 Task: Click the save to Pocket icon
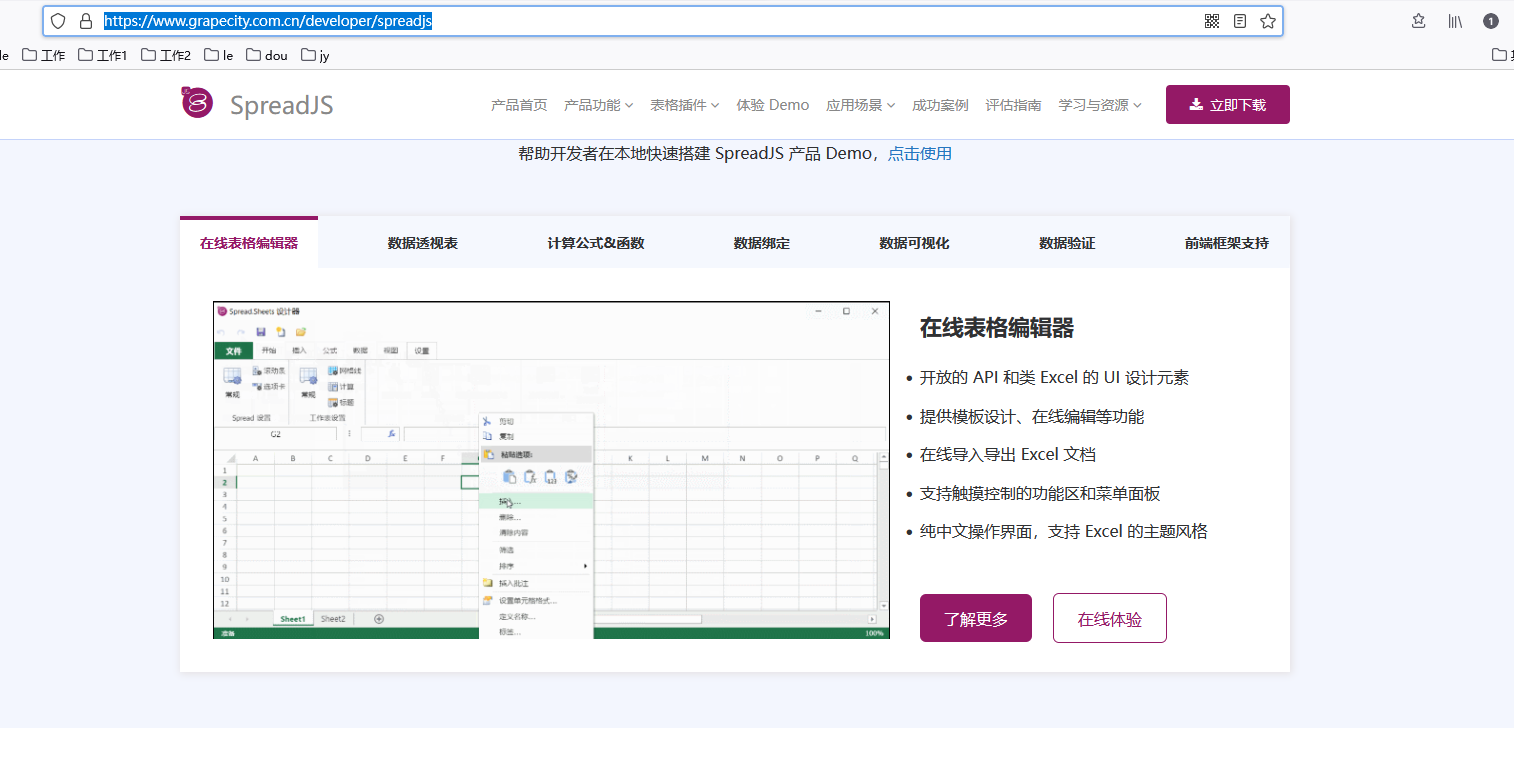click(1417, 20)
